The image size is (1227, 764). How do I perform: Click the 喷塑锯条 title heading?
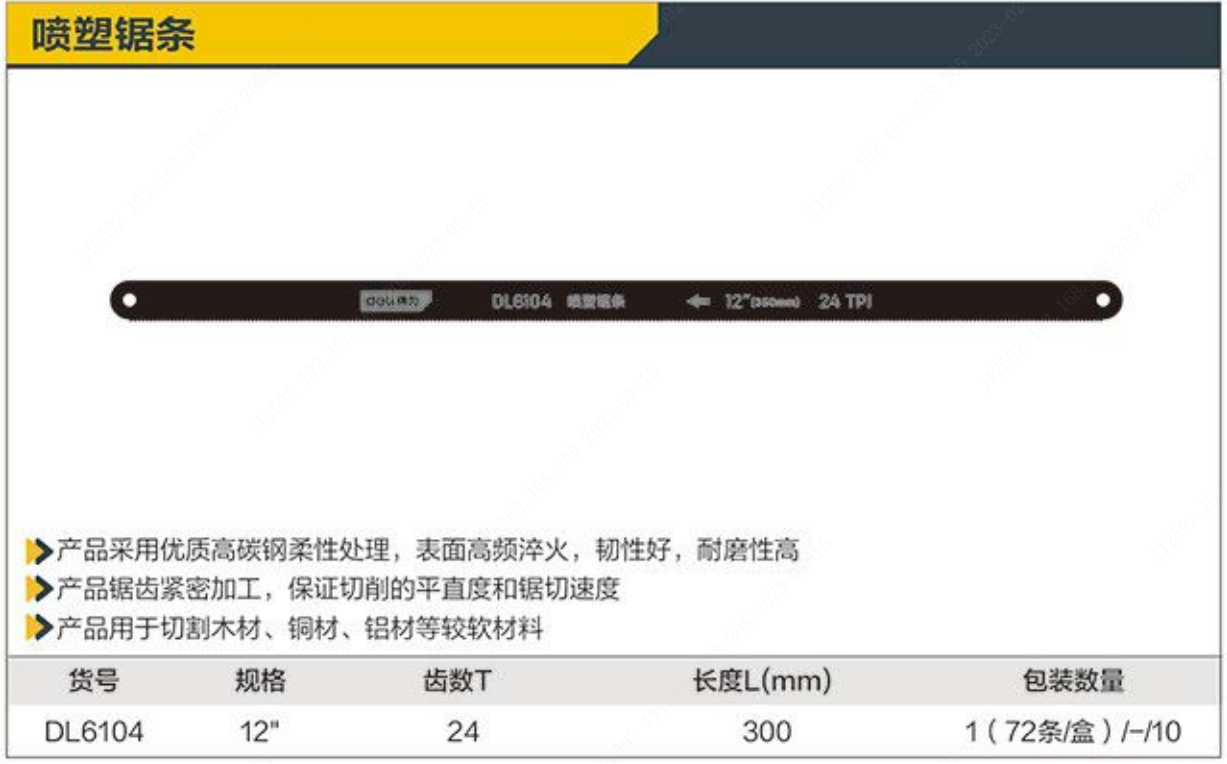(x=112, y=35)
